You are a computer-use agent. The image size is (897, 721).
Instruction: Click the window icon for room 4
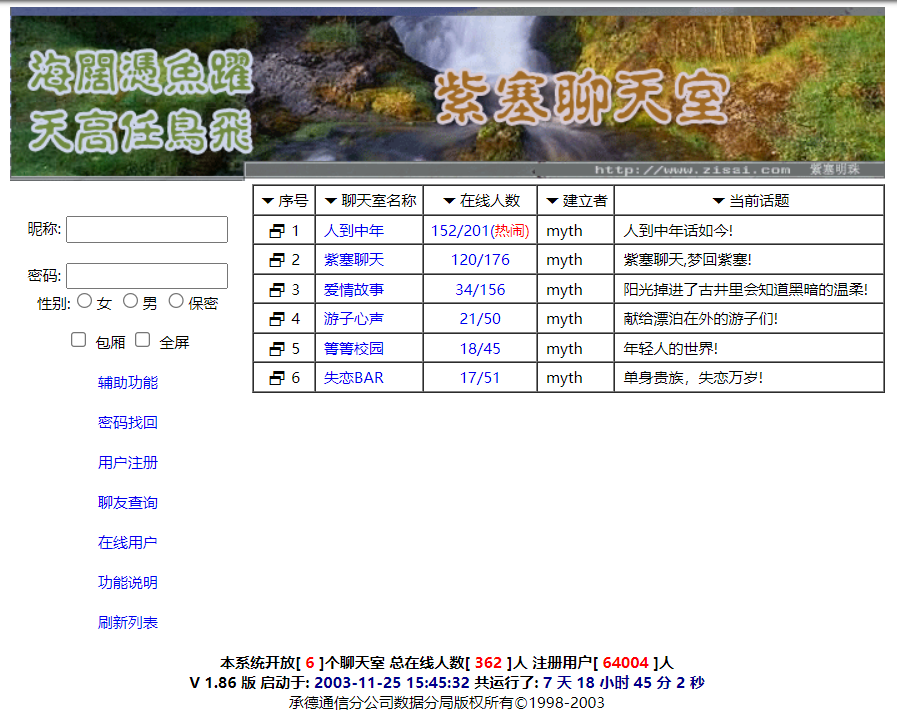pos(277,319)
